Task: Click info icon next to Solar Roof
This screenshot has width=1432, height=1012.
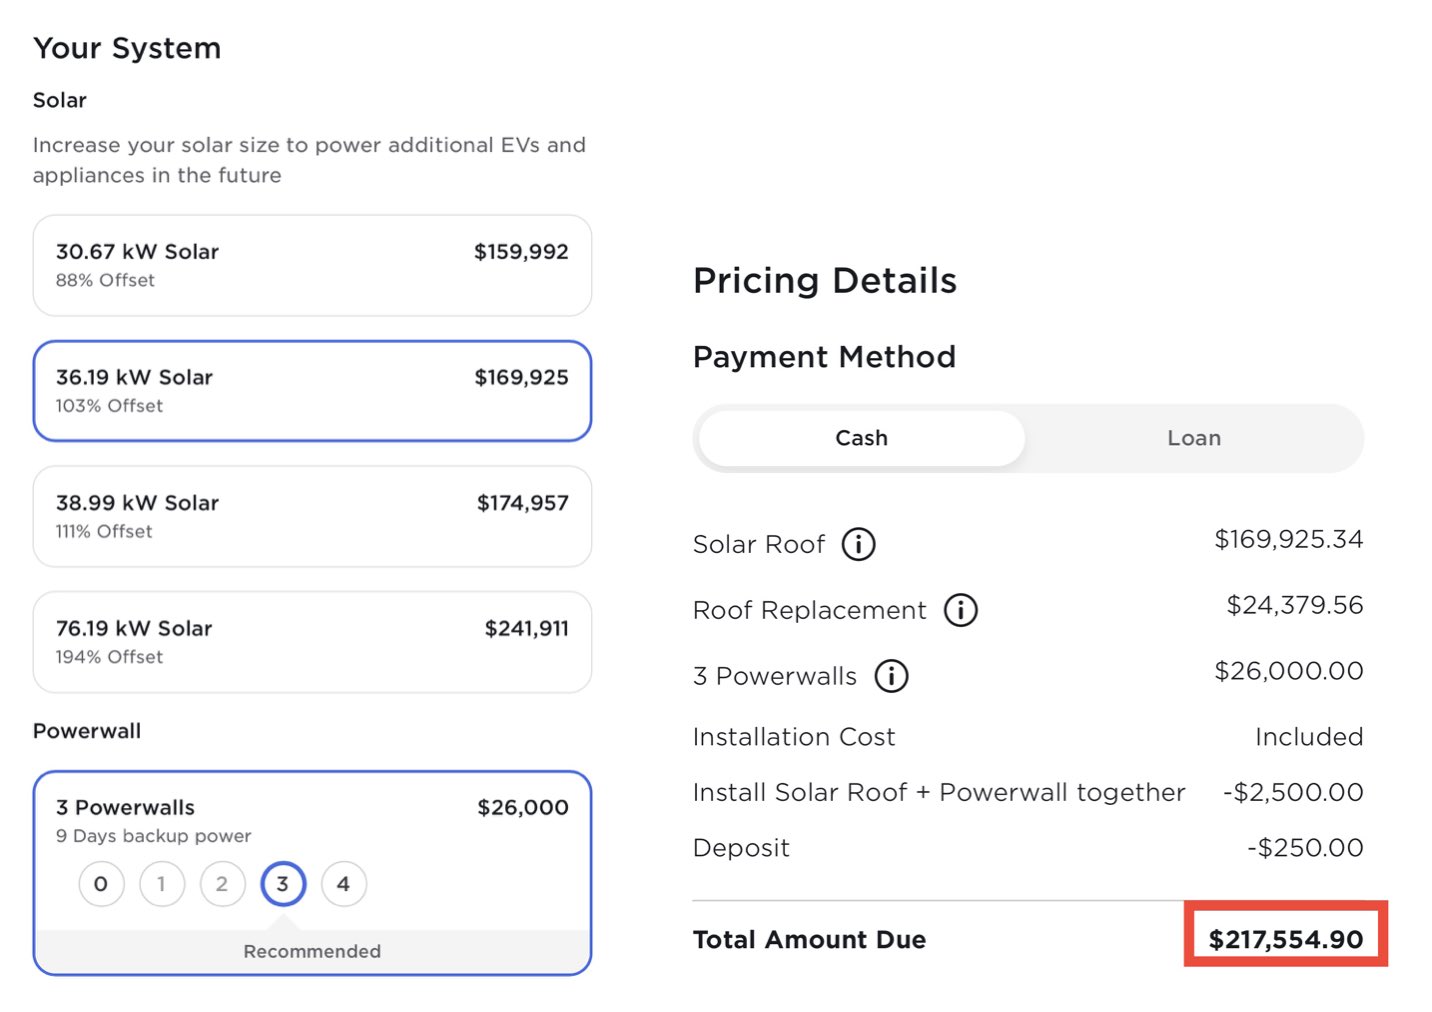Action: 858,544
